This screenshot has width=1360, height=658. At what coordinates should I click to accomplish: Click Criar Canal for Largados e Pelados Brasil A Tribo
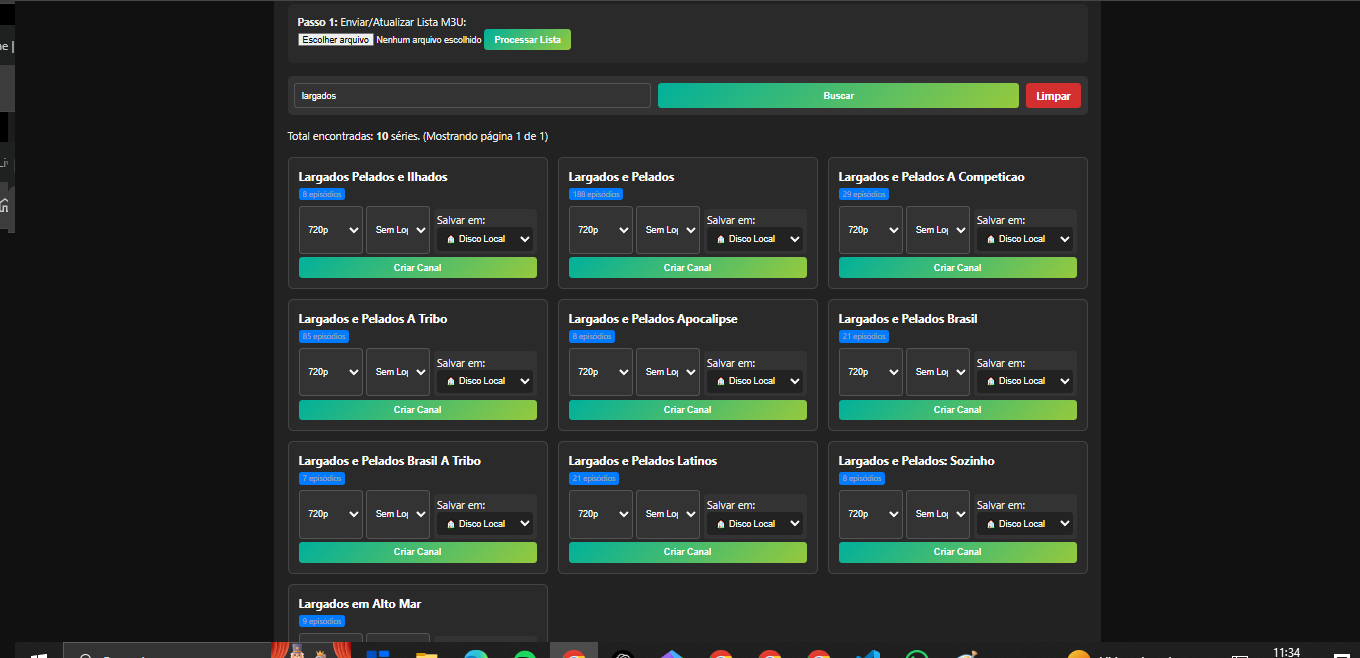coord(417,552)
